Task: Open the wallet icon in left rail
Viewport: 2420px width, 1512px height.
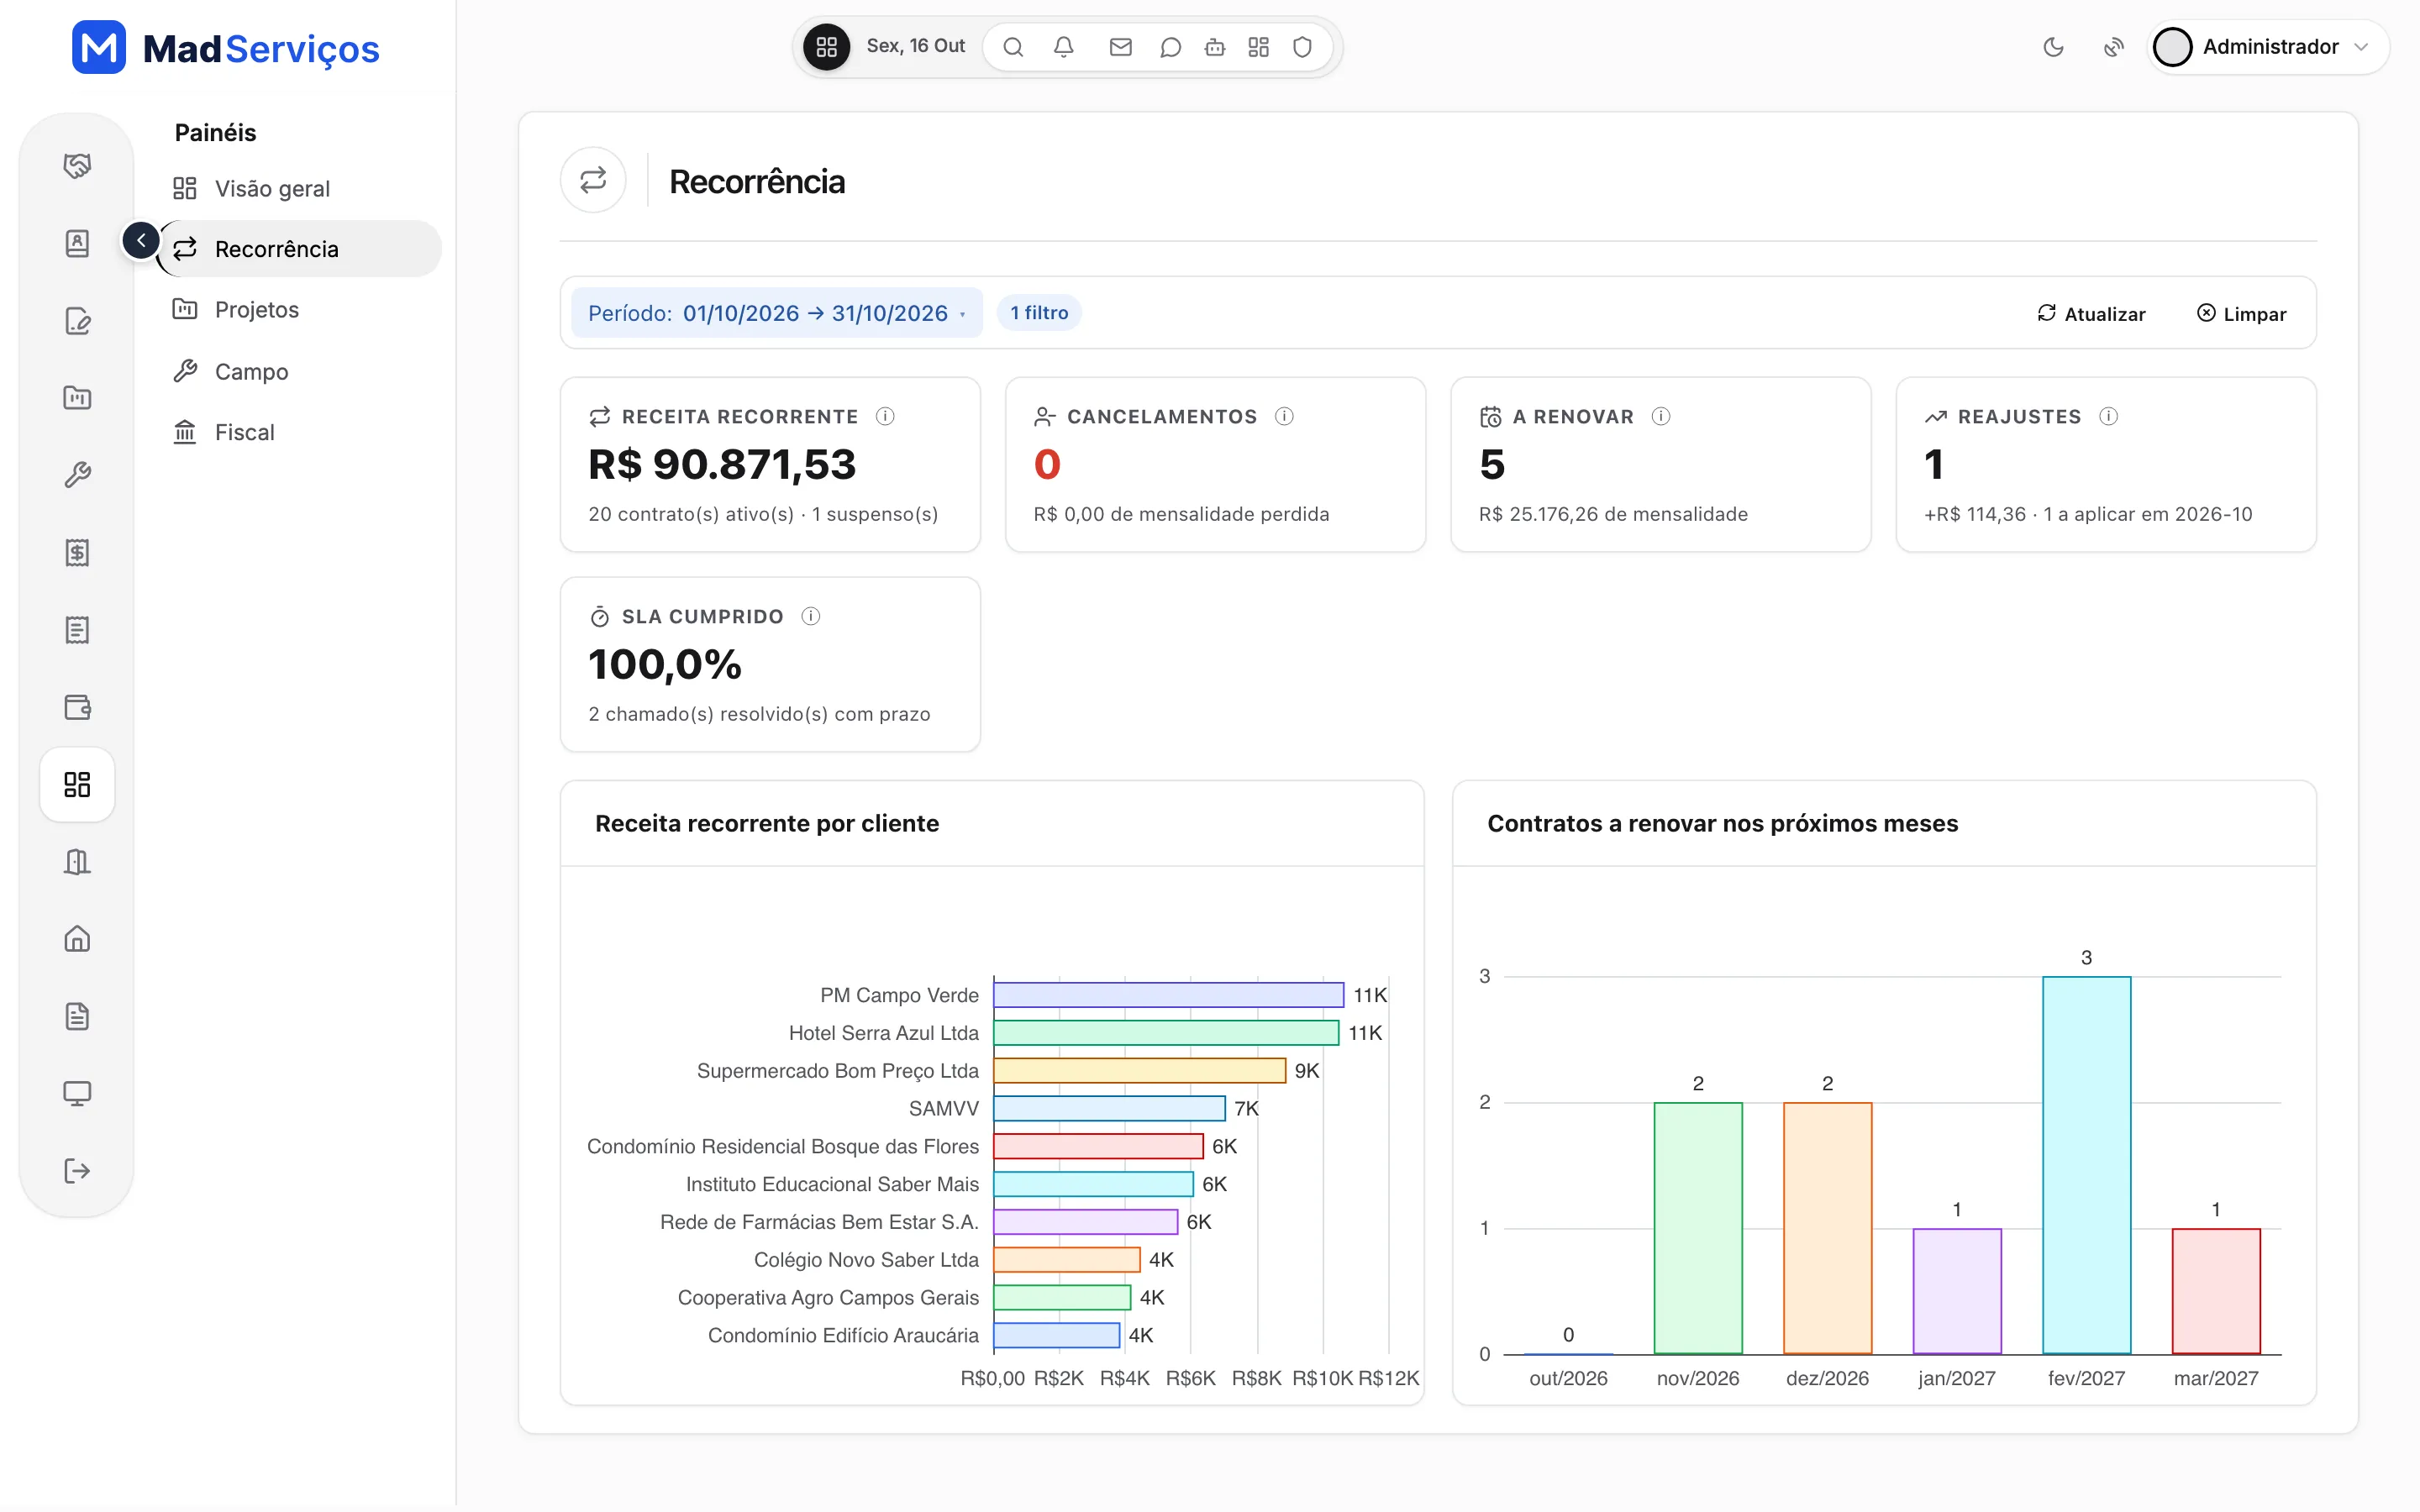Action: click(x=77, y=707)
